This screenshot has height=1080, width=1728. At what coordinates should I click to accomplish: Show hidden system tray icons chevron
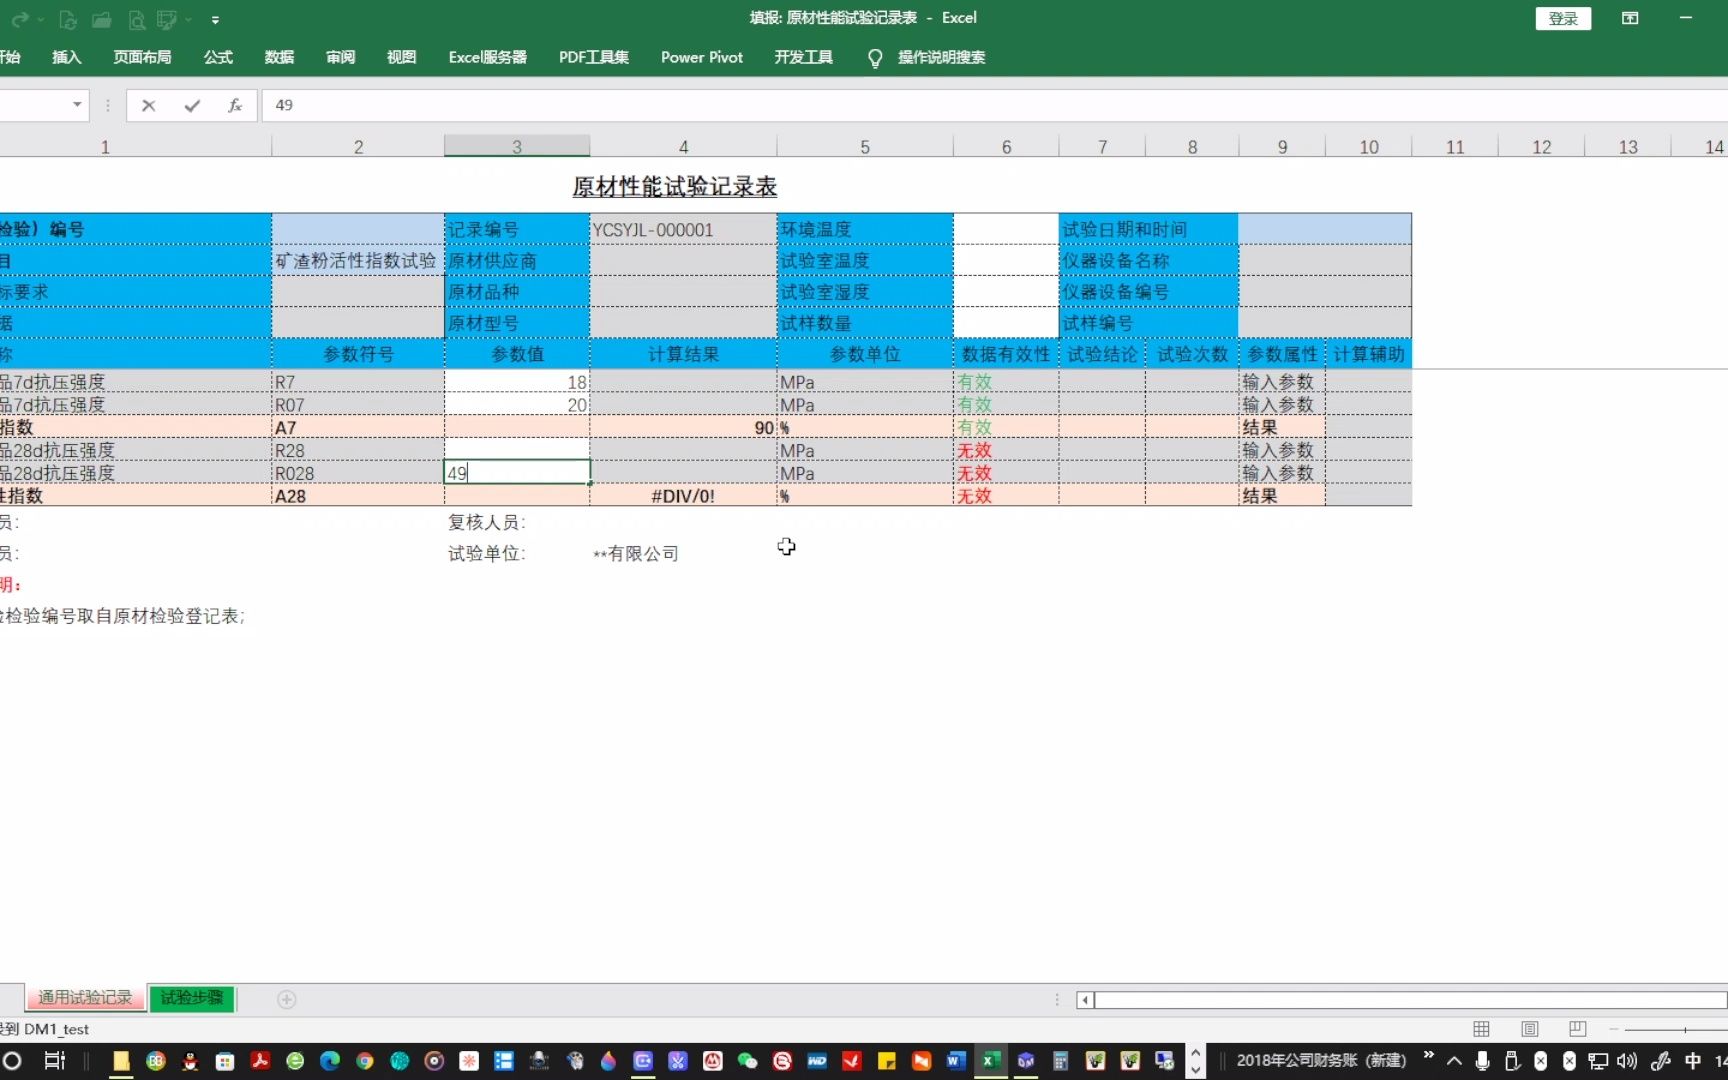[x=1454, y=1061]
